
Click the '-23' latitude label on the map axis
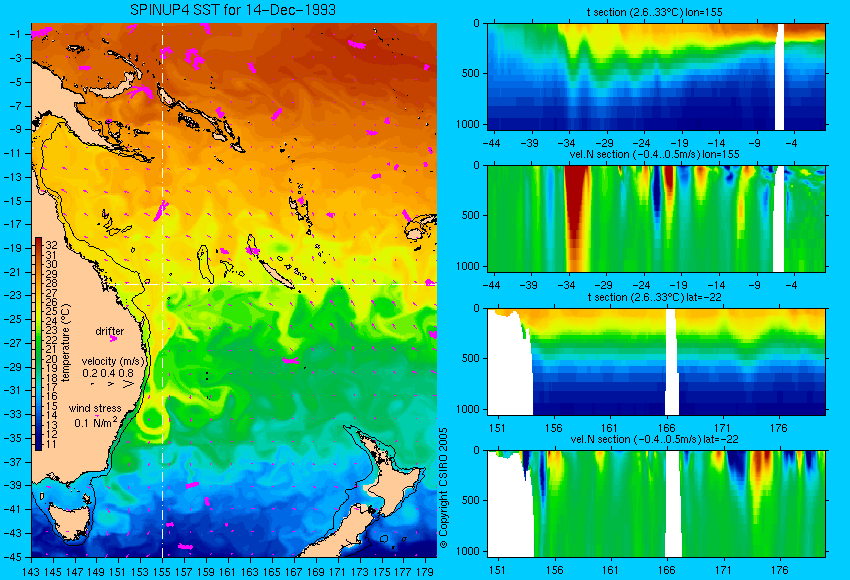(x=15, y=295)
